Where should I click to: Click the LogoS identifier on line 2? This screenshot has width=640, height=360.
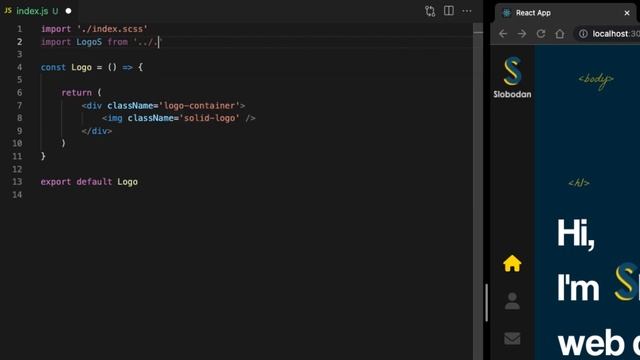click(x=89, y=42)
